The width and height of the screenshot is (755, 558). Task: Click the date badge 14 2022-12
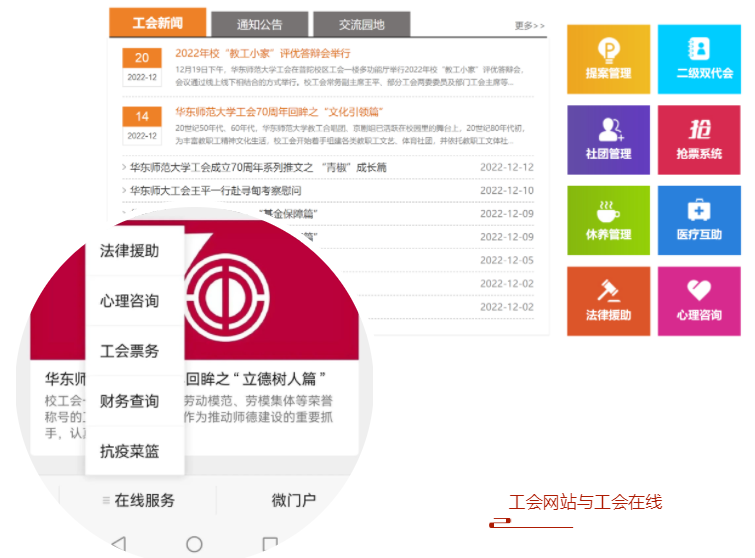click(x=142, y=126)
